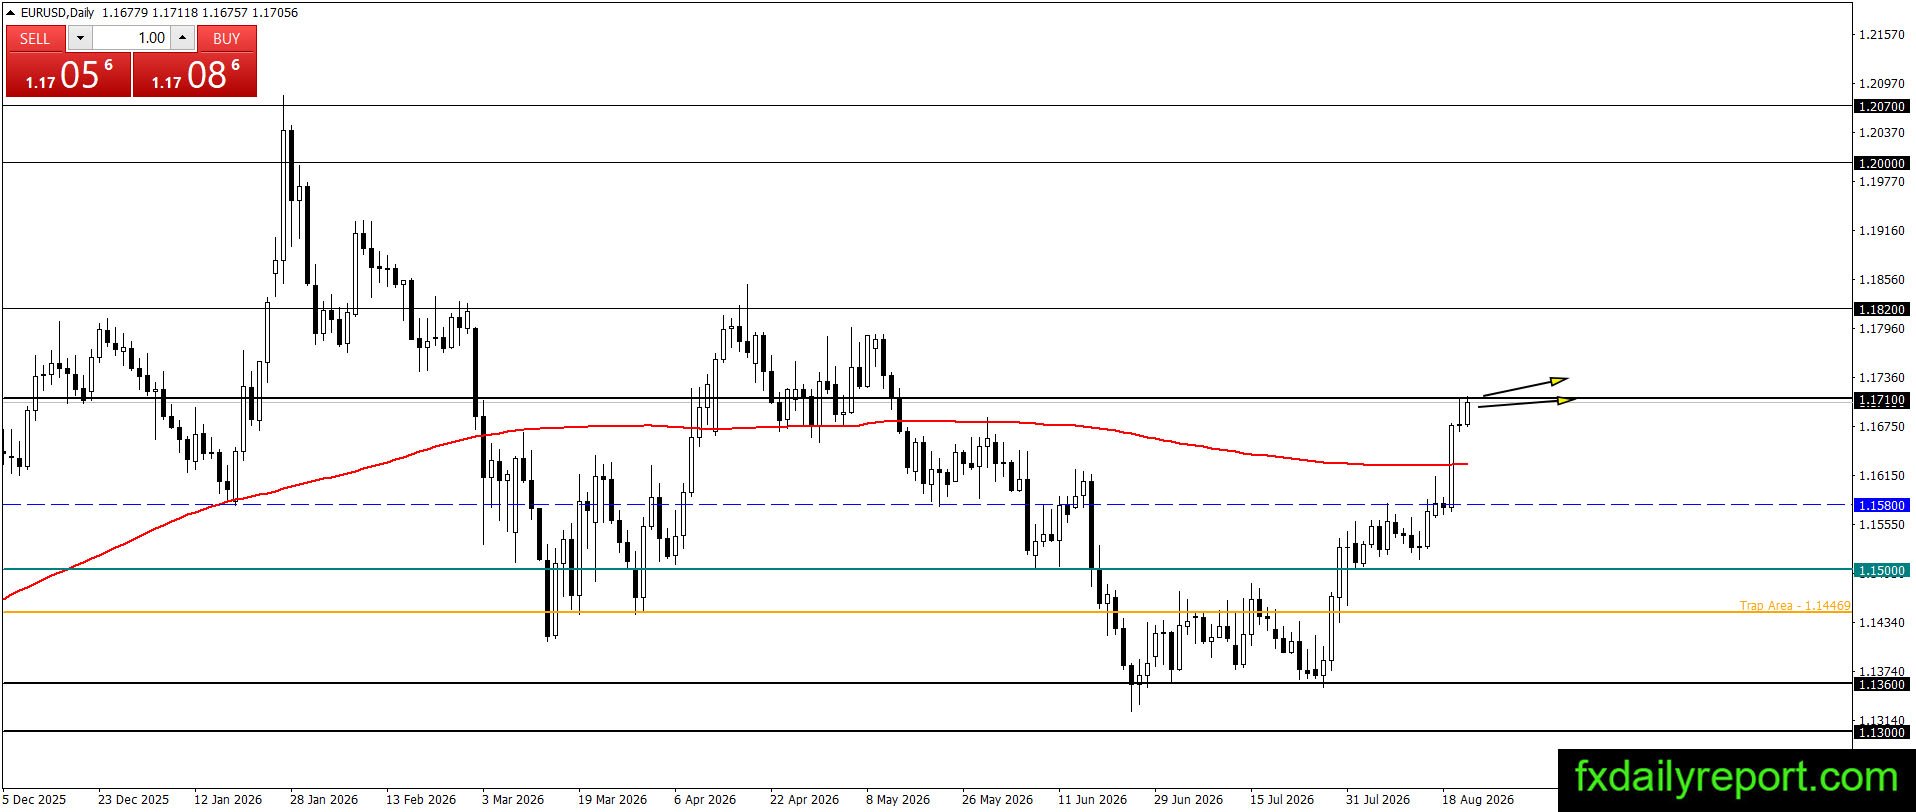Increase lot volume with up arrow

coord(182,38)
